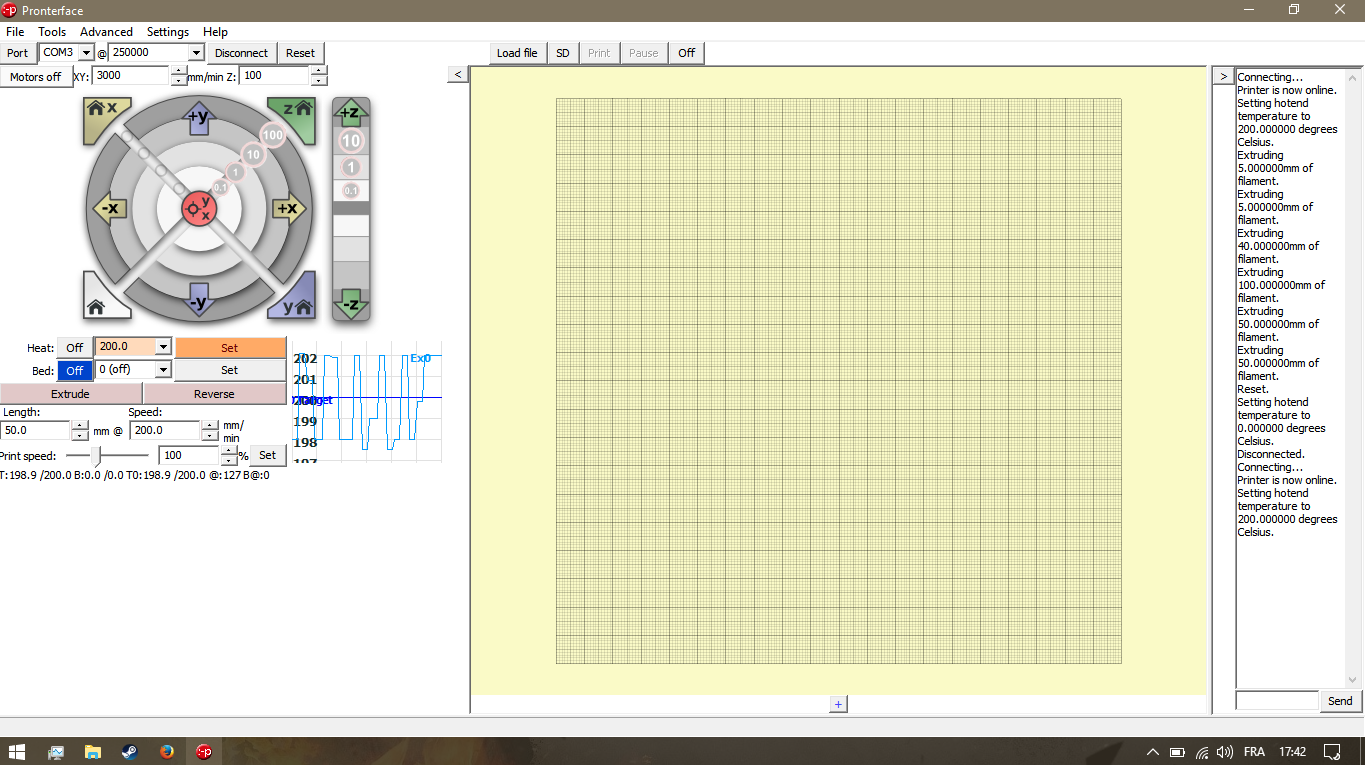Move Z up by the 0.1 step

pos(351,190)
